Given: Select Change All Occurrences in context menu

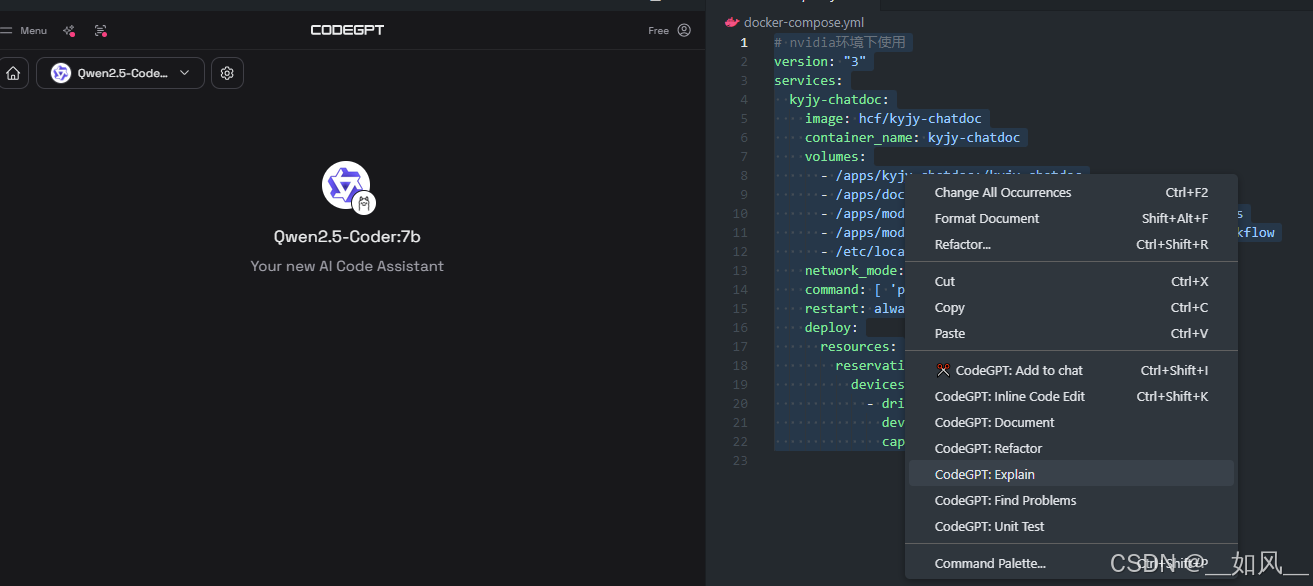Looking at the screenshot, I should [x=1071, y=193].
